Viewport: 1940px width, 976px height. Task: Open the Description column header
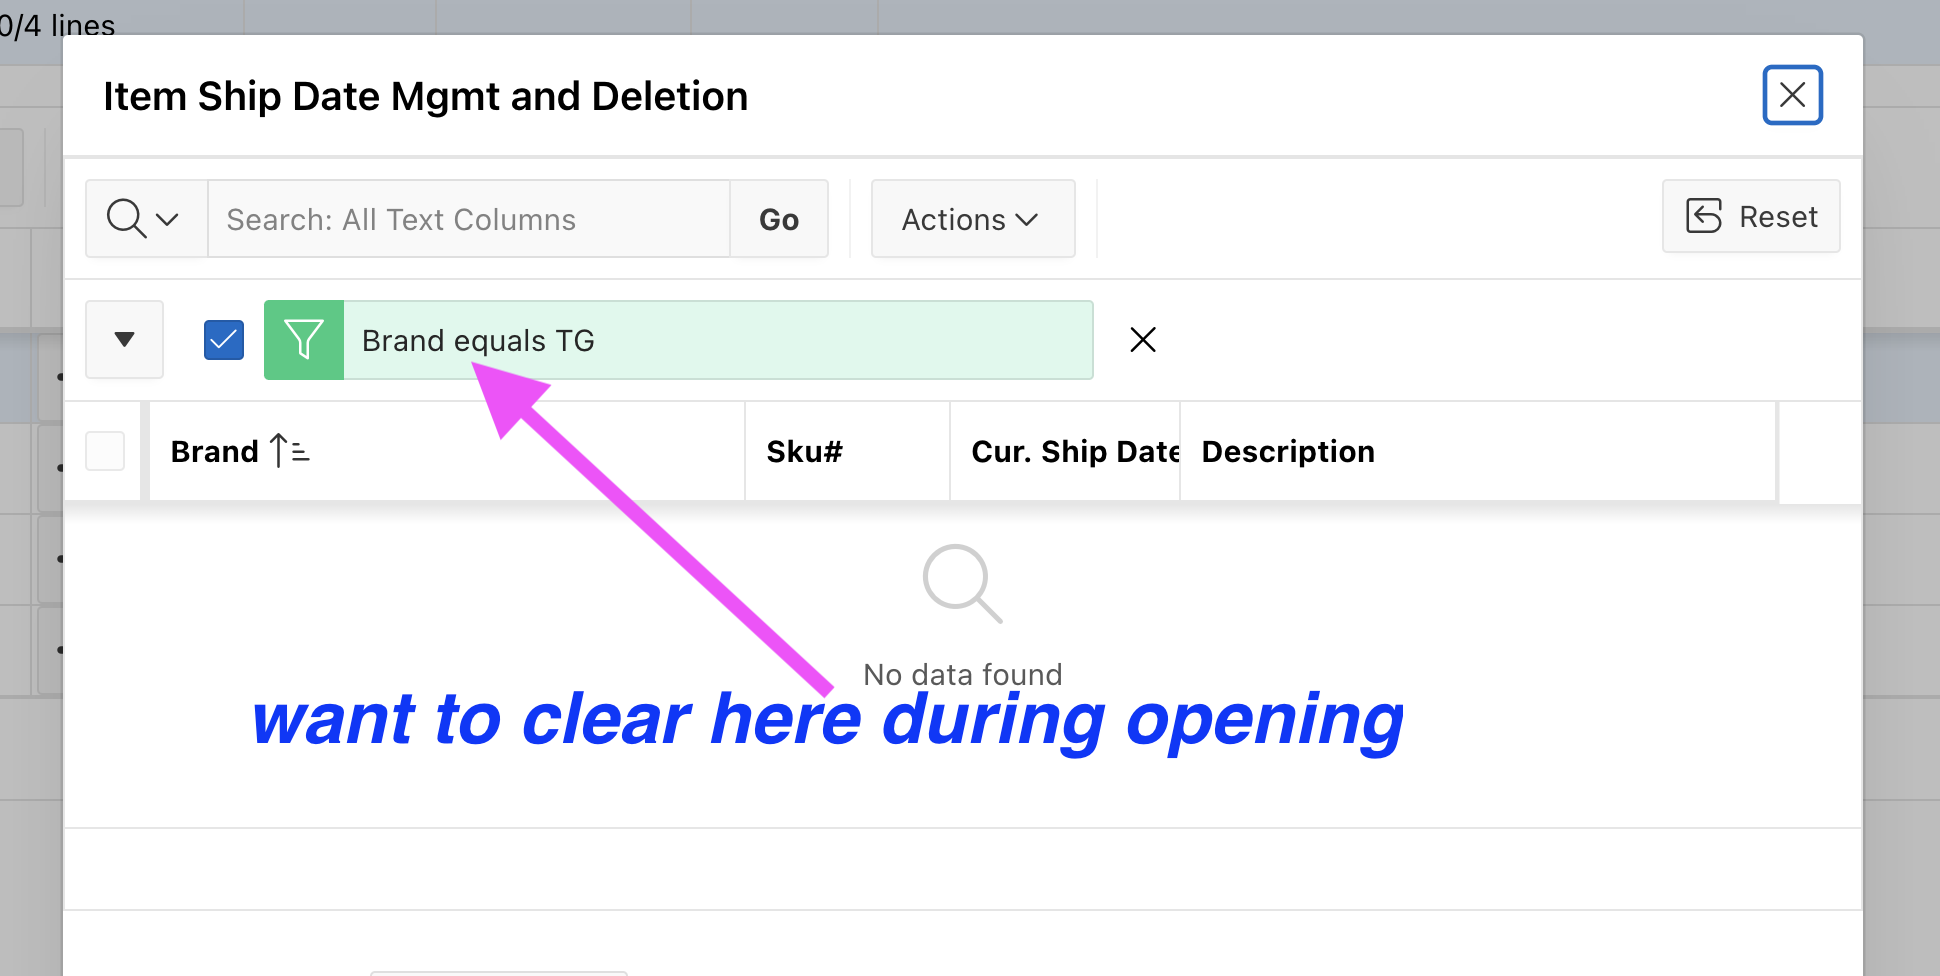[x=1478, y=451]
